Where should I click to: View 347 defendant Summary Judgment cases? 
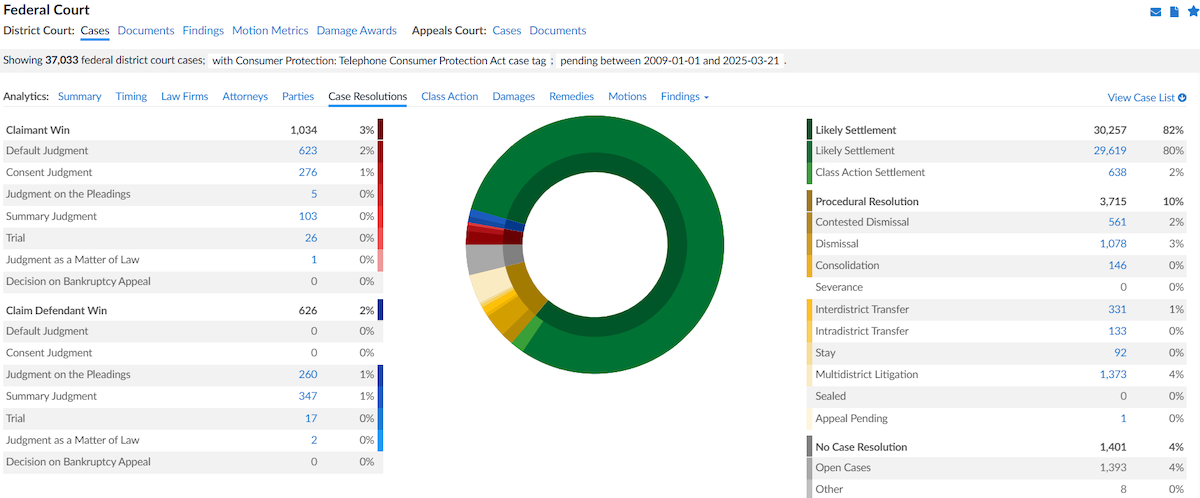point(307,397)
